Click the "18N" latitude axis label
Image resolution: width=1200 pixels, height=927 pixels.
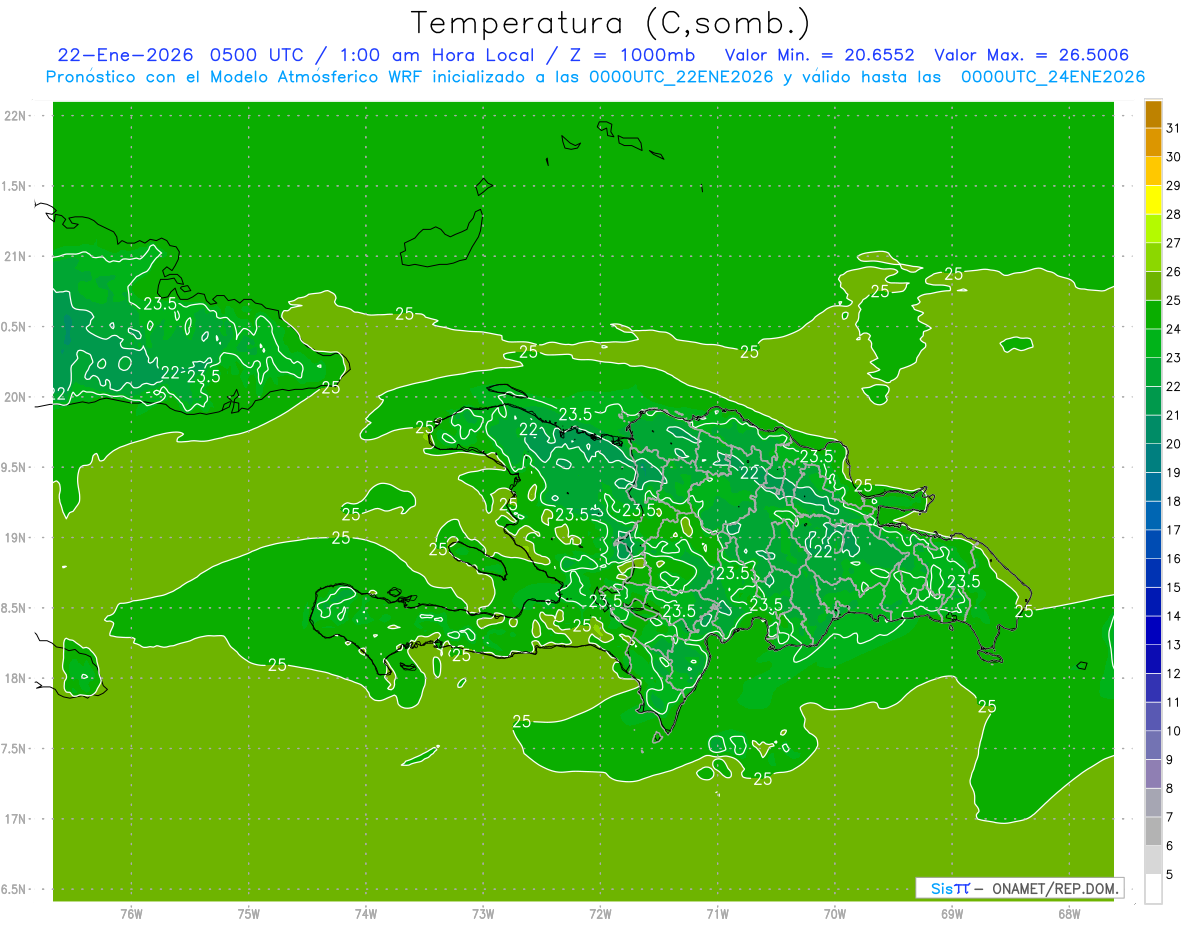[17, 678]
